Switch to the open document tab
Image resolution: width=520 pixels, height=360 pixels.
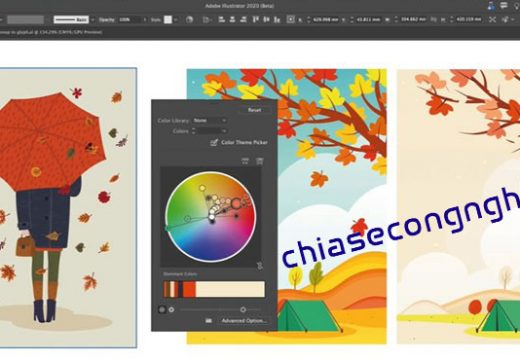click(51, 32)
